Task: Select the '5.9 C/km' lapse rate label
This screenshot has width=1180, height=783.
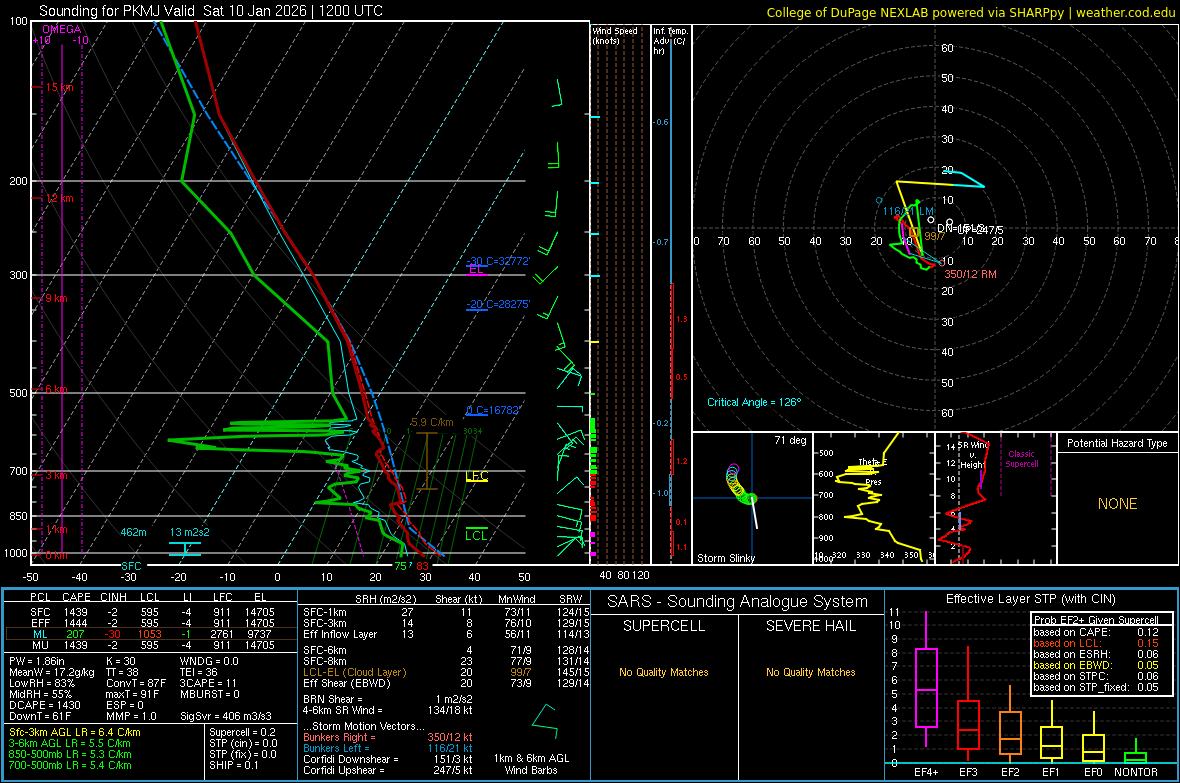Action: (432, 422)
